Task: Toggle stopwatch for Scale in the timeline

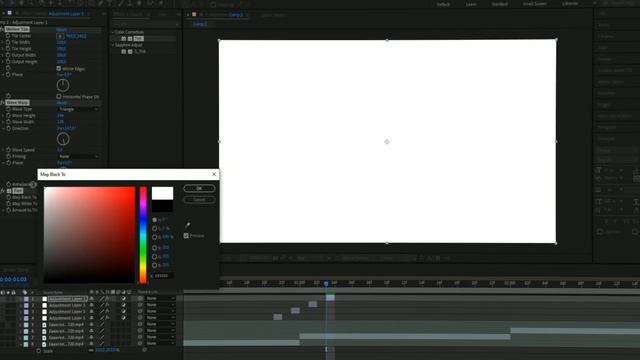Action: [38, 351]
